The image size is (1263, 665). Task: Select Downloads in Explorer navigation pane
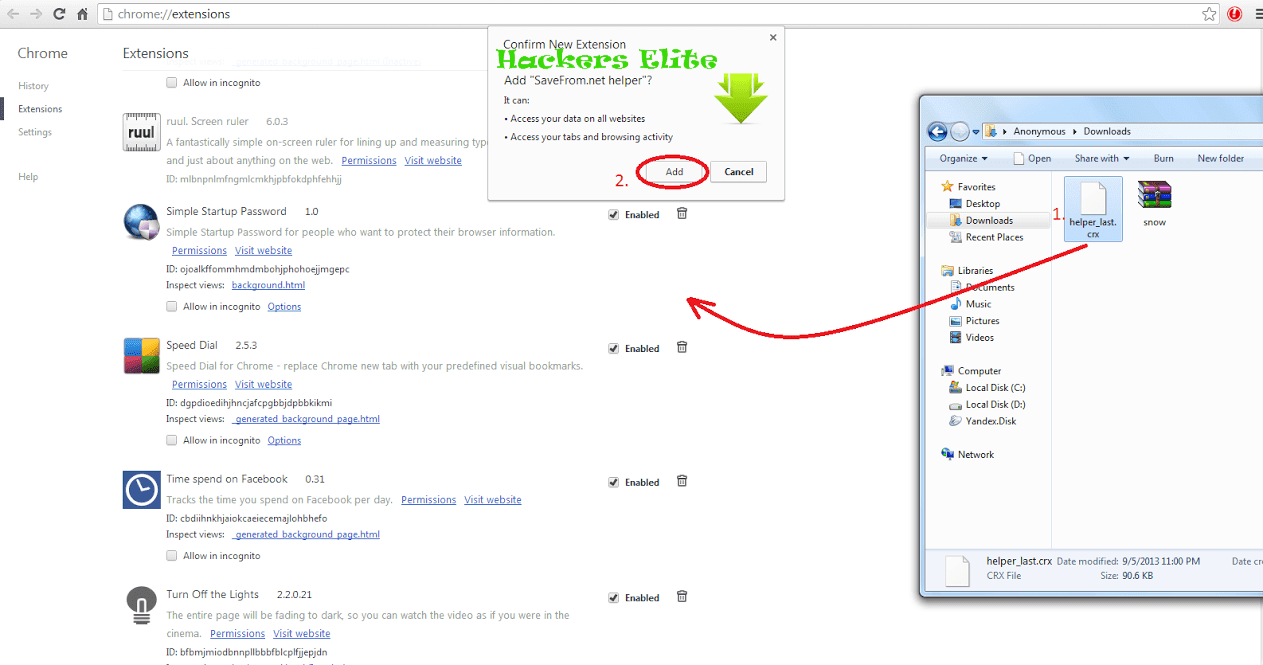click(988, 221)
